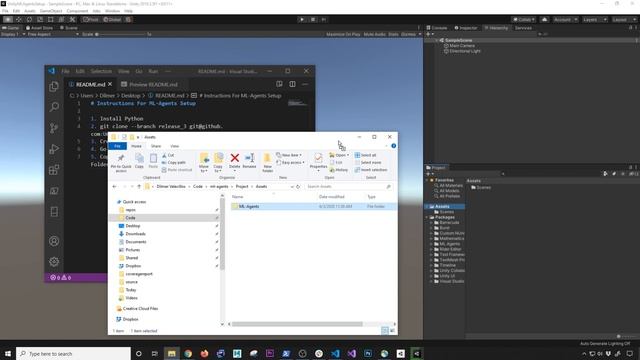
Task: Open Easy access dropdown in Explorer ribbon
Action: [x=290, y=162]
